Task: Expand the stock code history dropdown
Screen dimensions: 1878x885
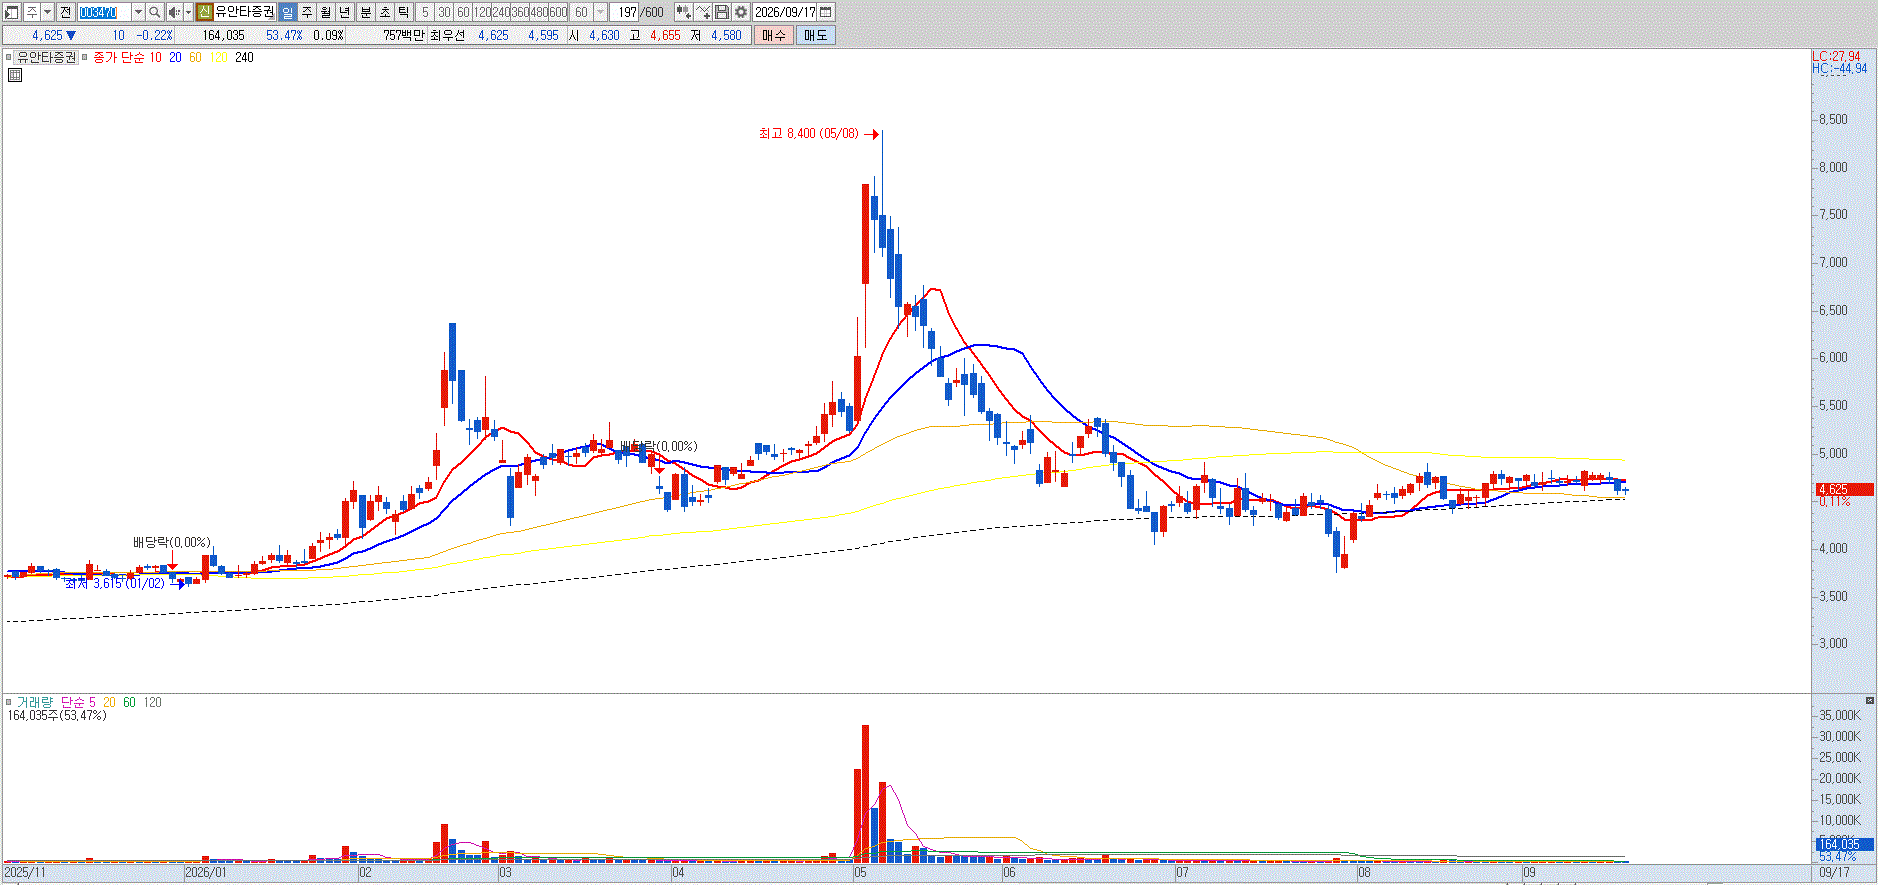Action: click(138, 12)
